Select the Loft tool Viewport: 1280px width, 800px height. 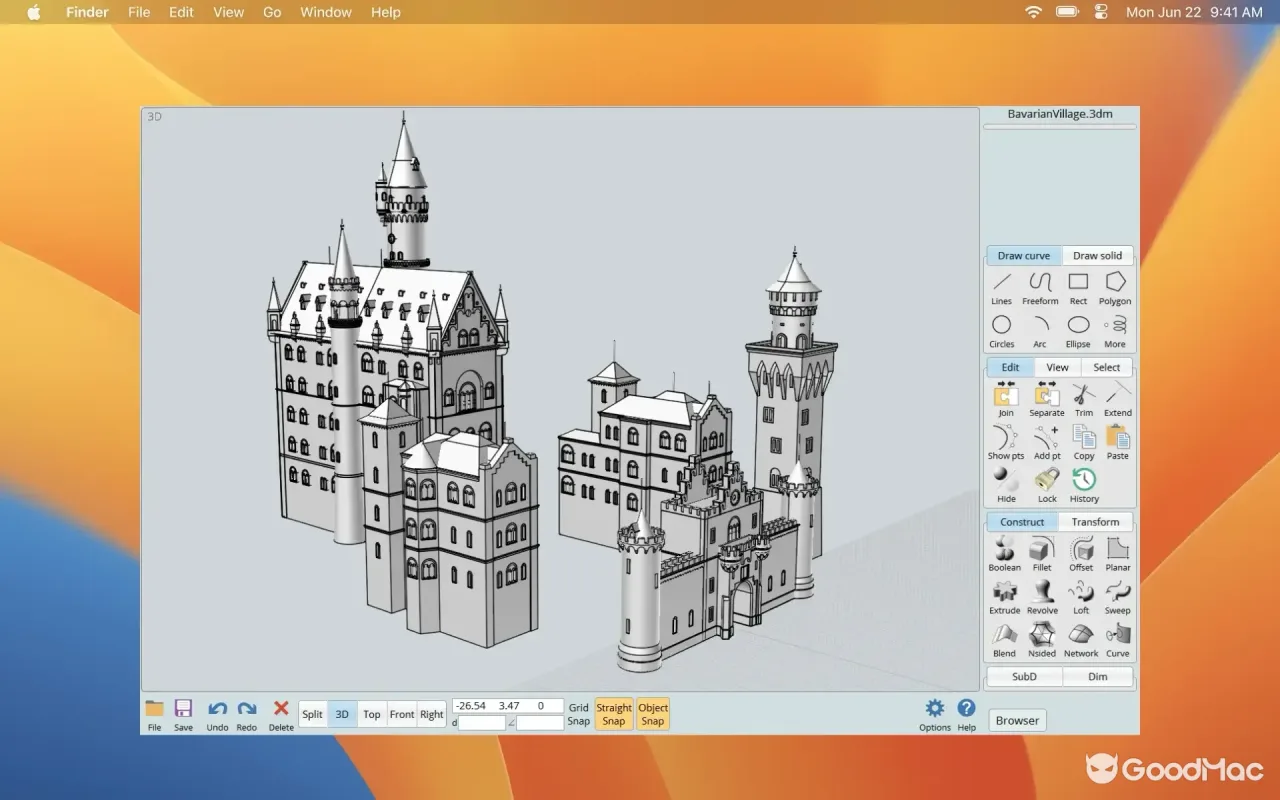click(1081, 598)
